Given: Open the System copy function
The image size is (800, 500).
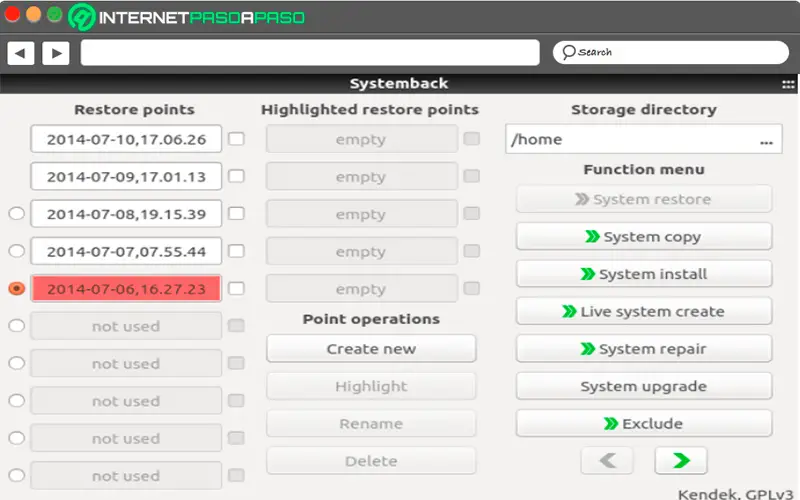Looking at the screenshot, I should coord(644,237).
